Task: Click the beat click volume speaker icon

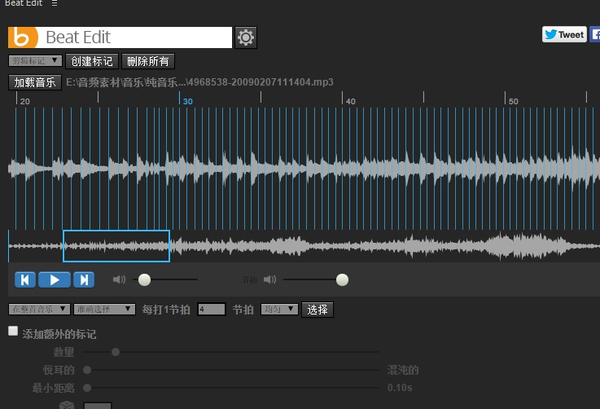Action: pyautogui.click(x=285, y=280)
